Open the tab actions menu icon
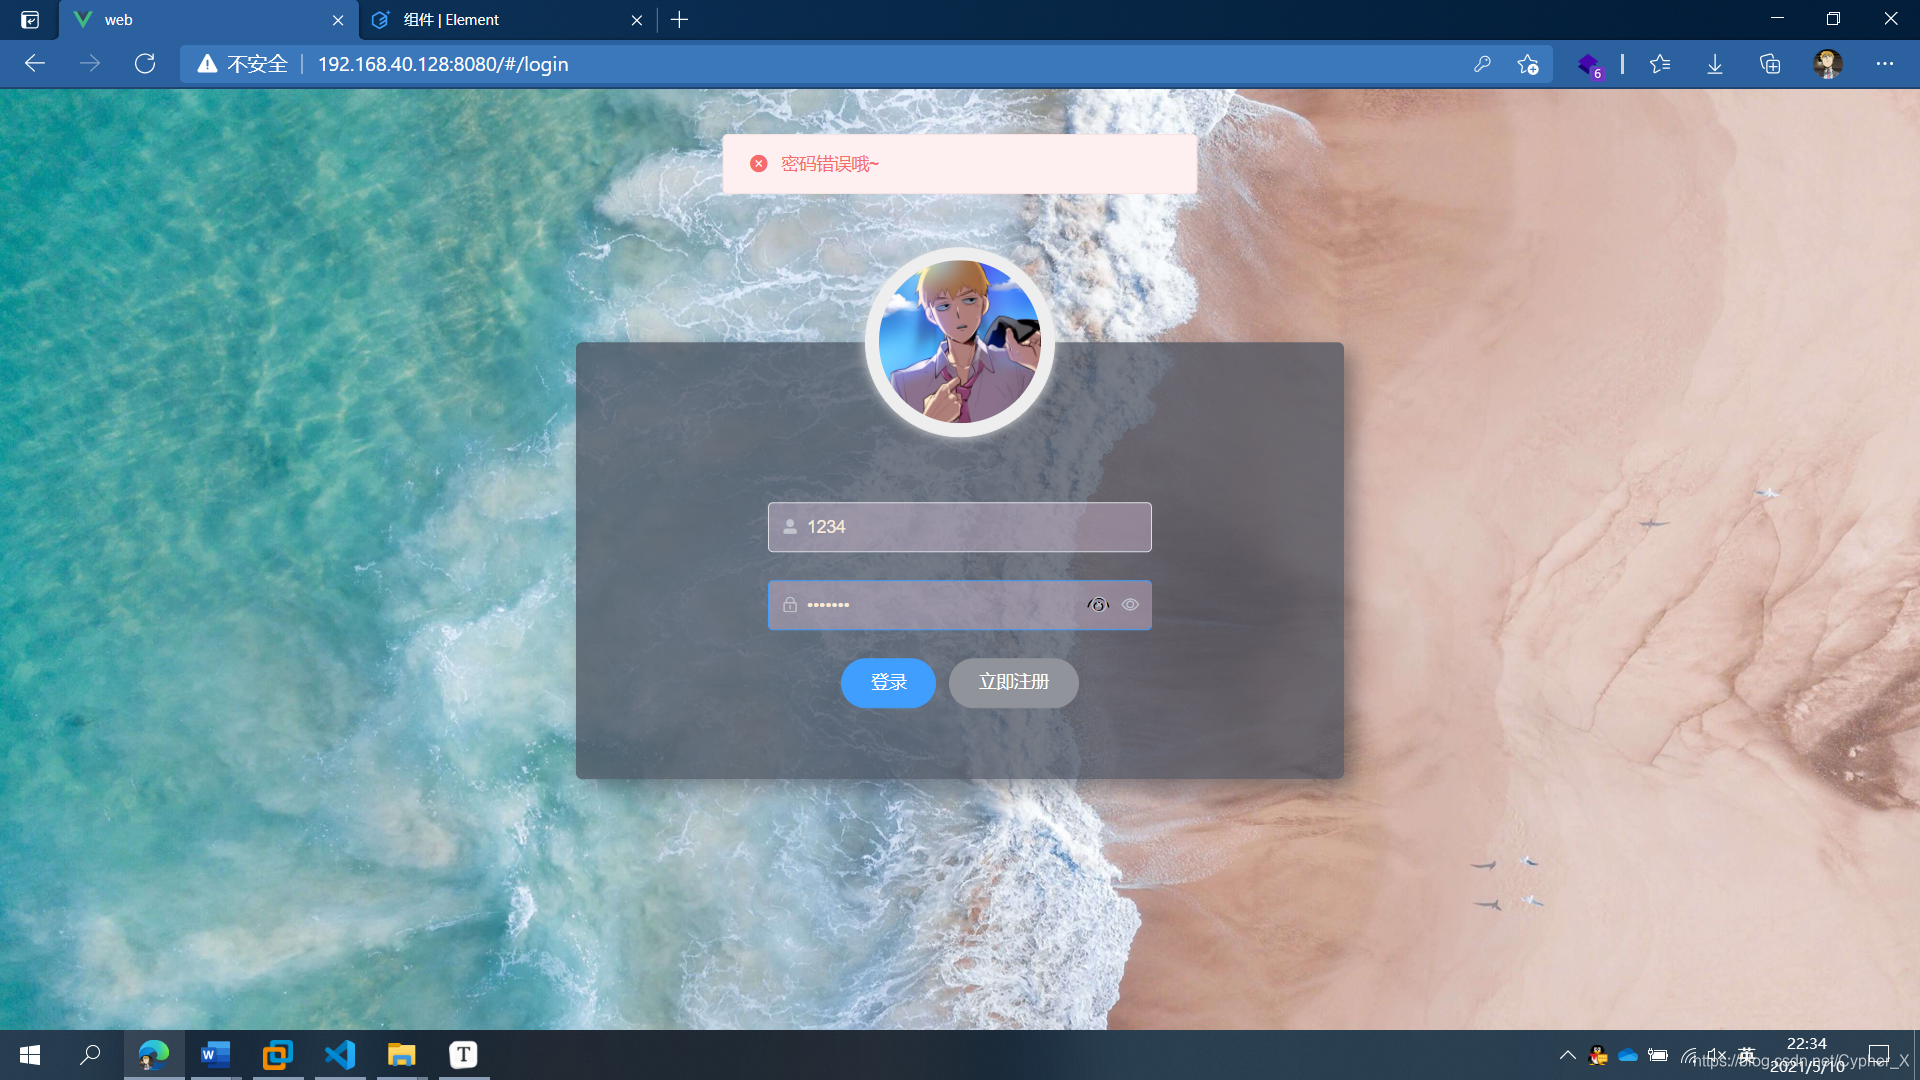Screen dimensions: 1920x1080 click(30, 20)
